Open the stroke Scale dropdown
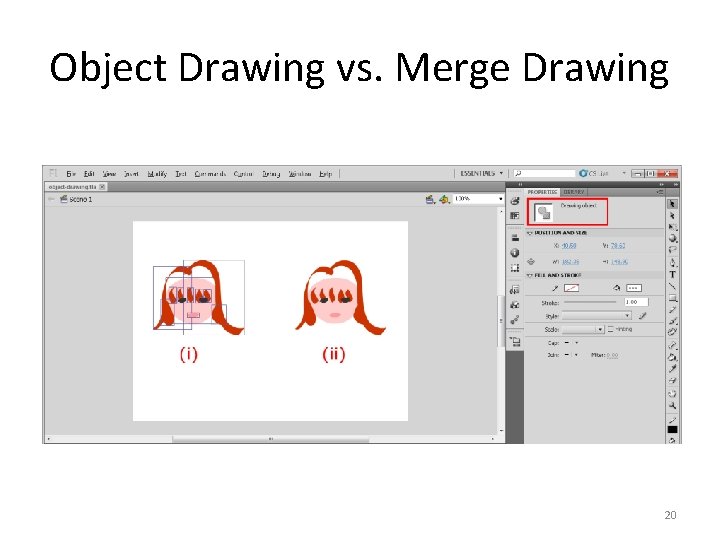Viewport: 720px width, 540px height. (582, 329)
